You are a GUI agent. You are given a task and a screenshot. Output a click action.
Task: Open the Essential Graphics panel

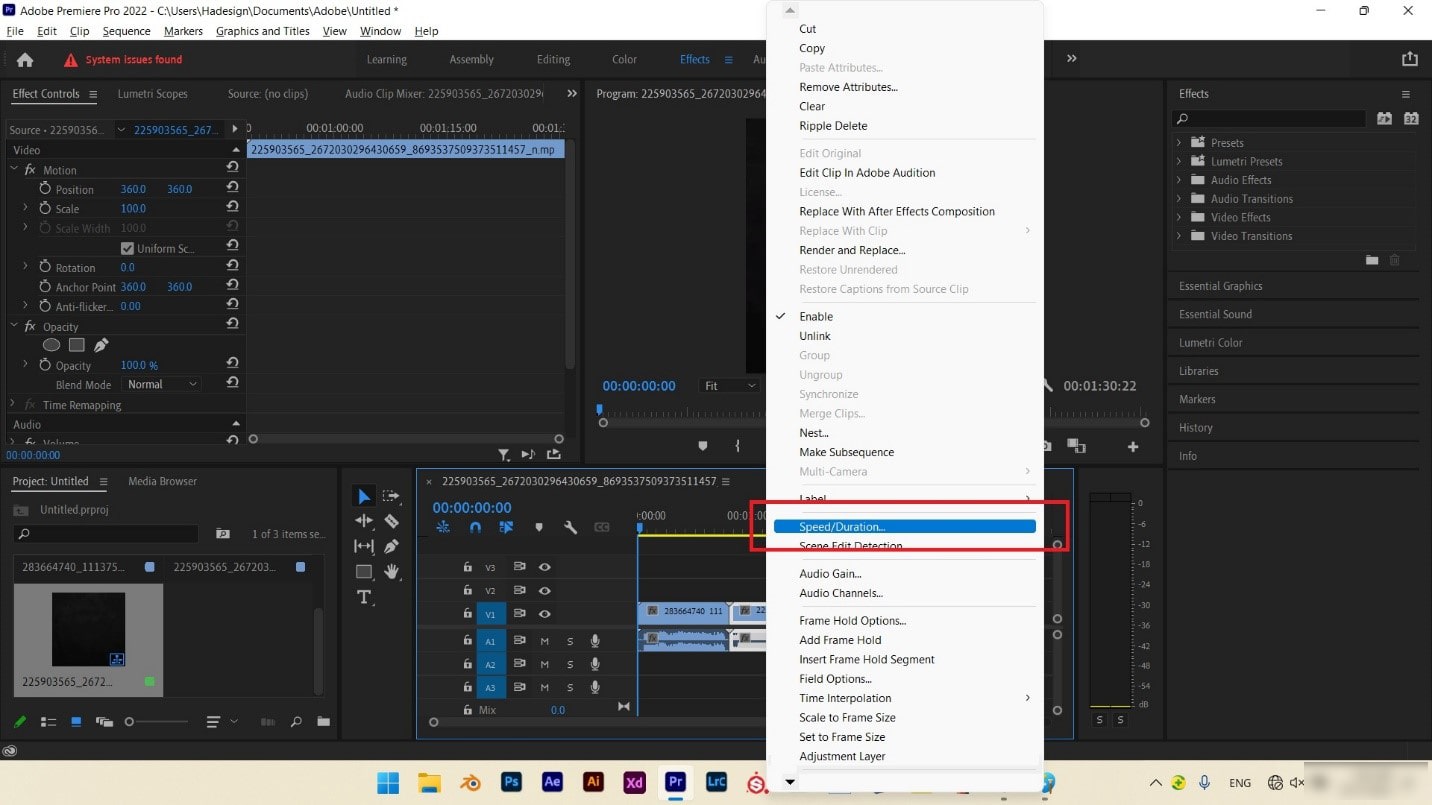pyautogui.click(x=1220, y=286)
